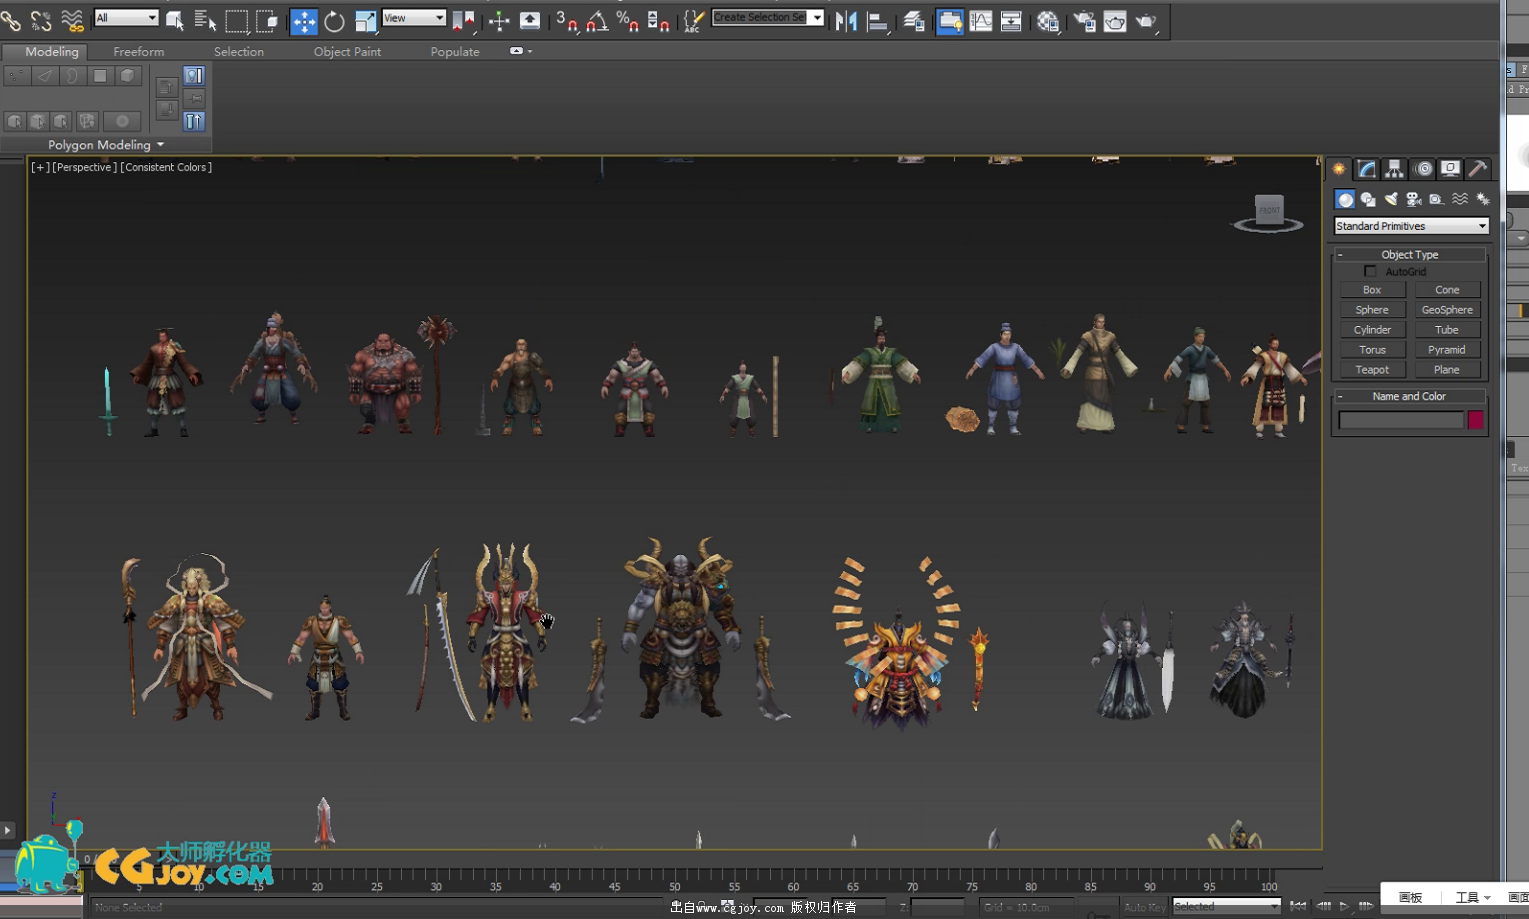Collapse the Object Type rollout
Screen dimensions: 1529x919
[x=1410, y=254]
